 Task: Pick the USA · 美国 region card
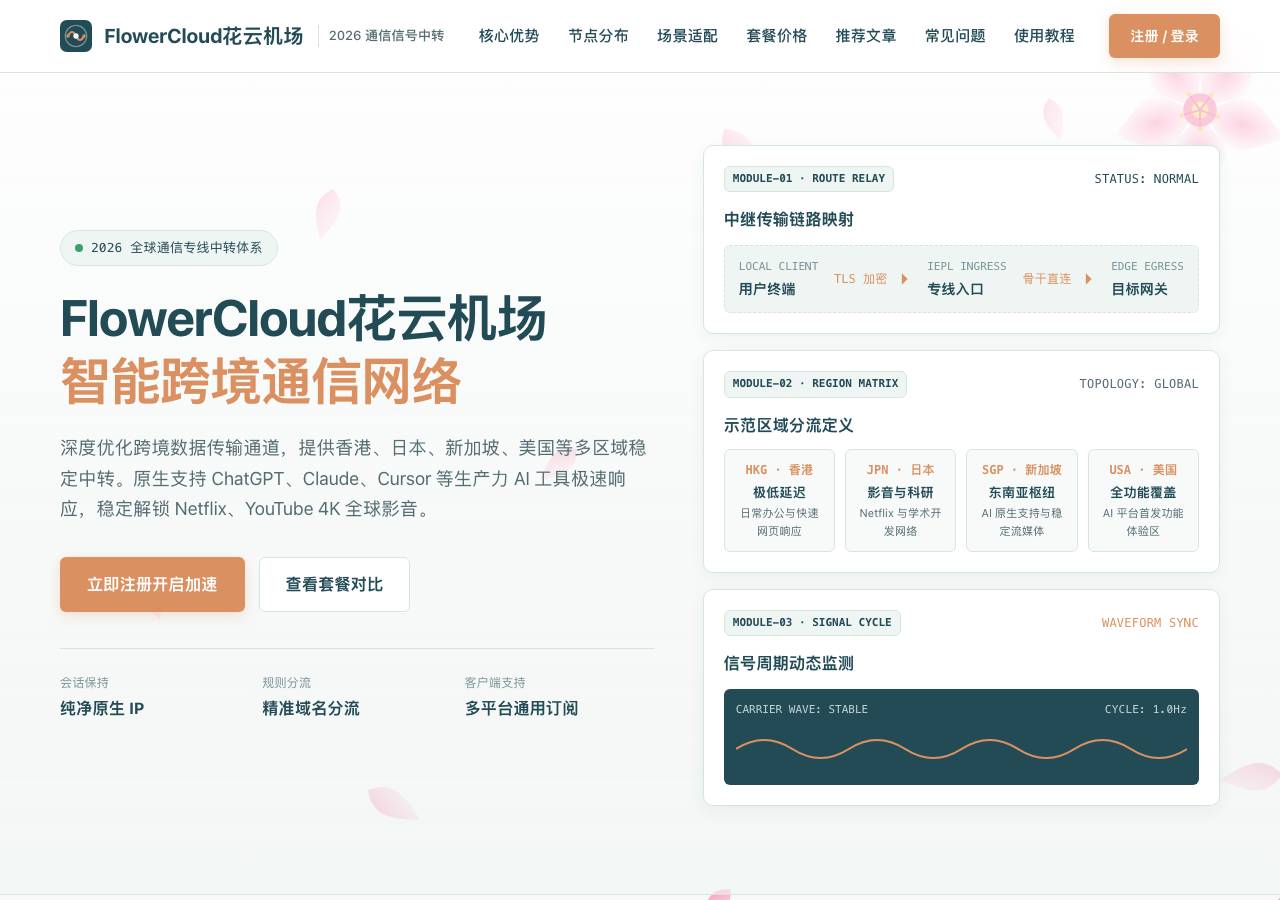(x=1143, y=500)
